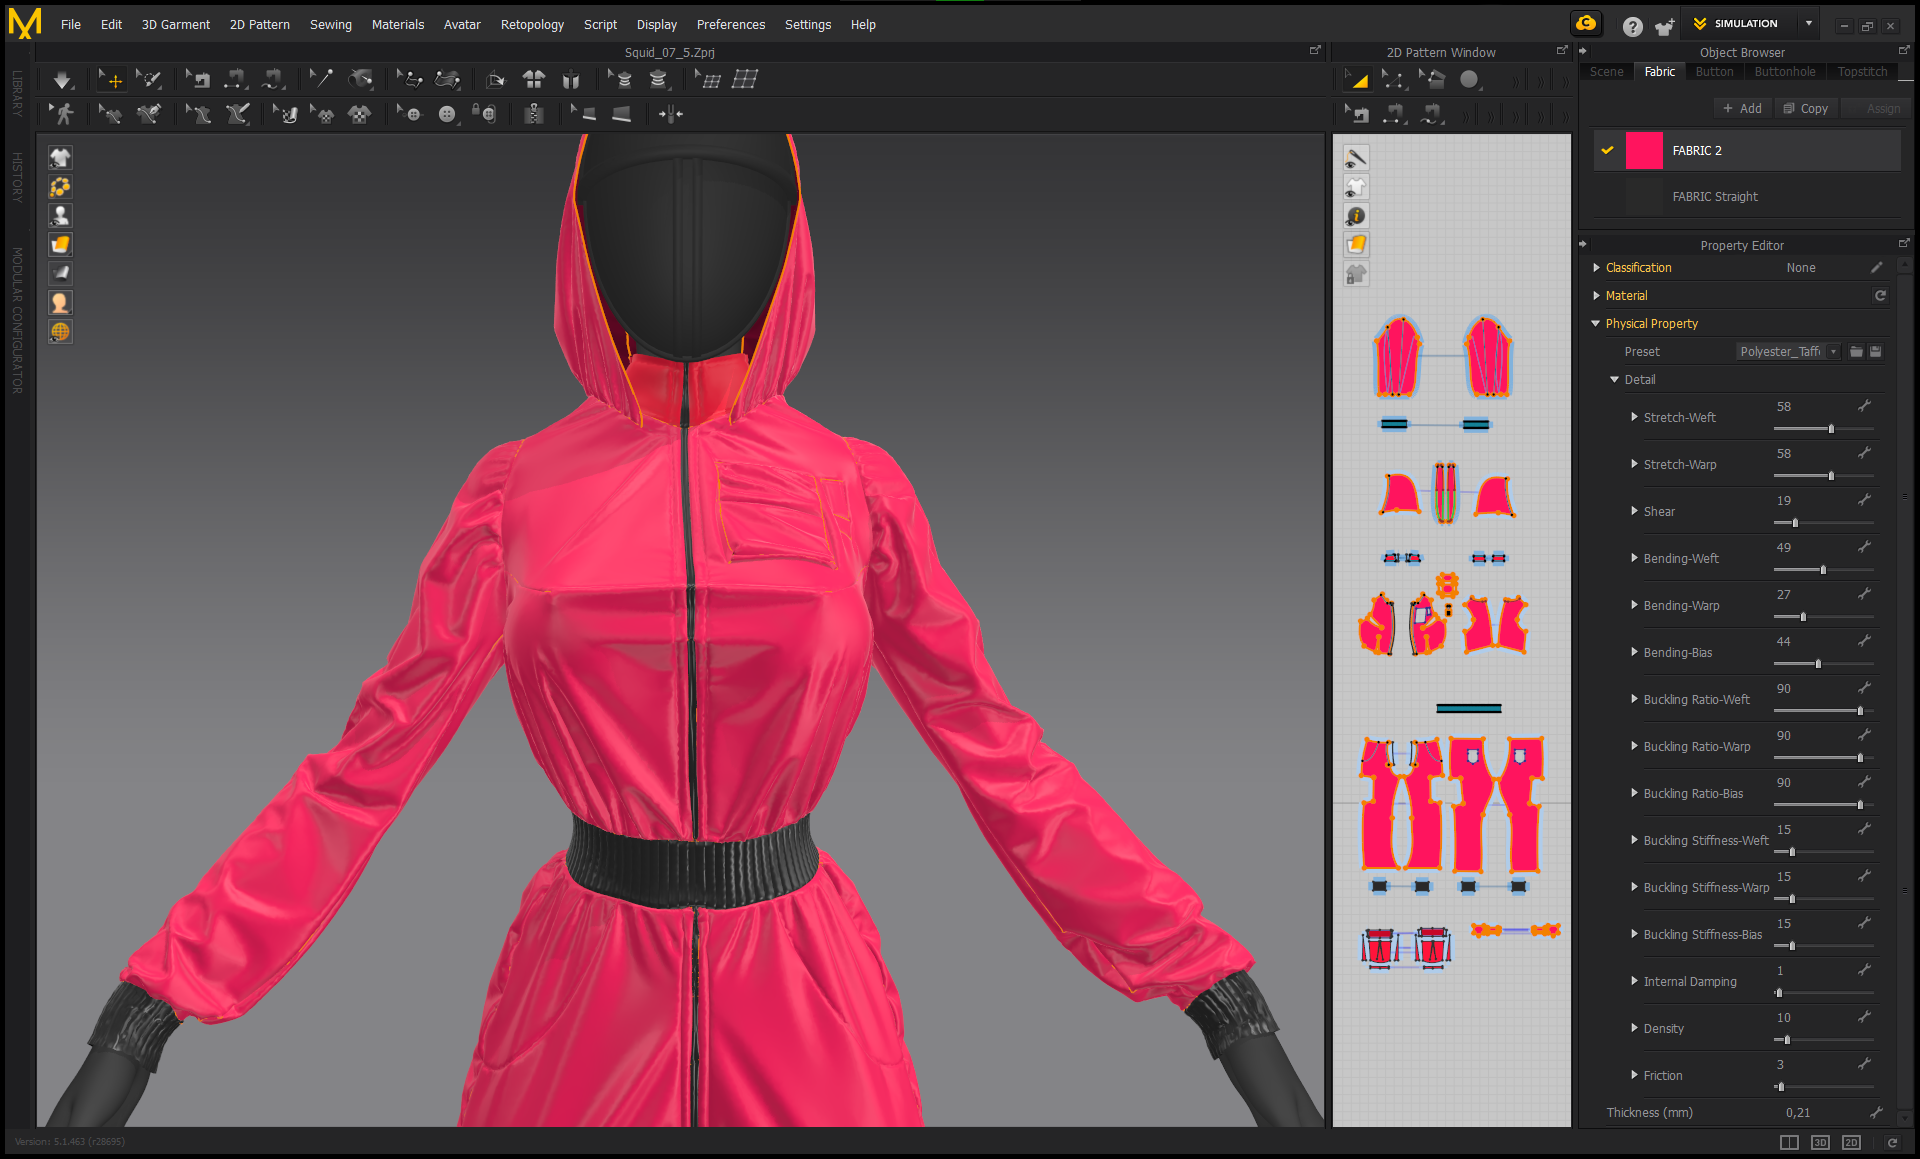Click the pattern information toggle in the 2D window
Screen dimensions: 1920x1159
pos(1356,215)
